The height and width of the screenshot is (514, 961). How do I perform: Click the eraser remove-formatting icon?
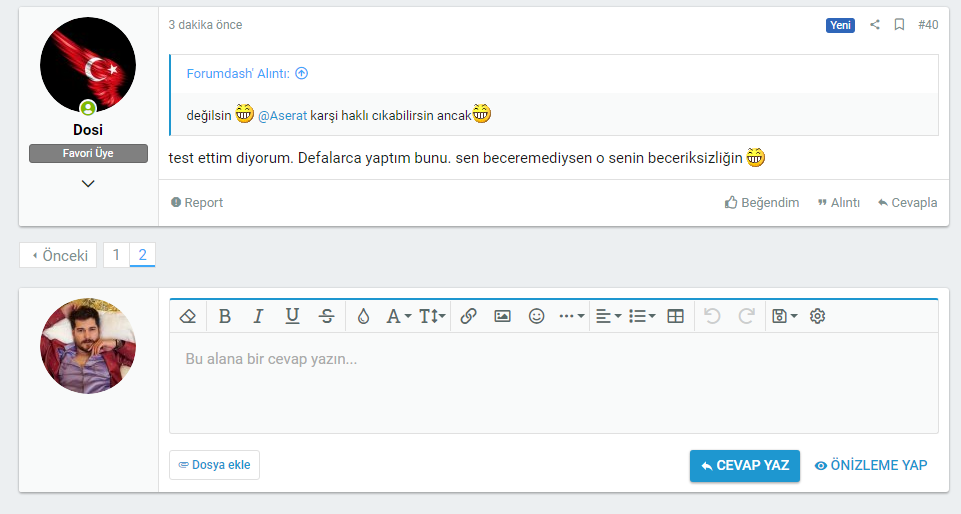187,316
